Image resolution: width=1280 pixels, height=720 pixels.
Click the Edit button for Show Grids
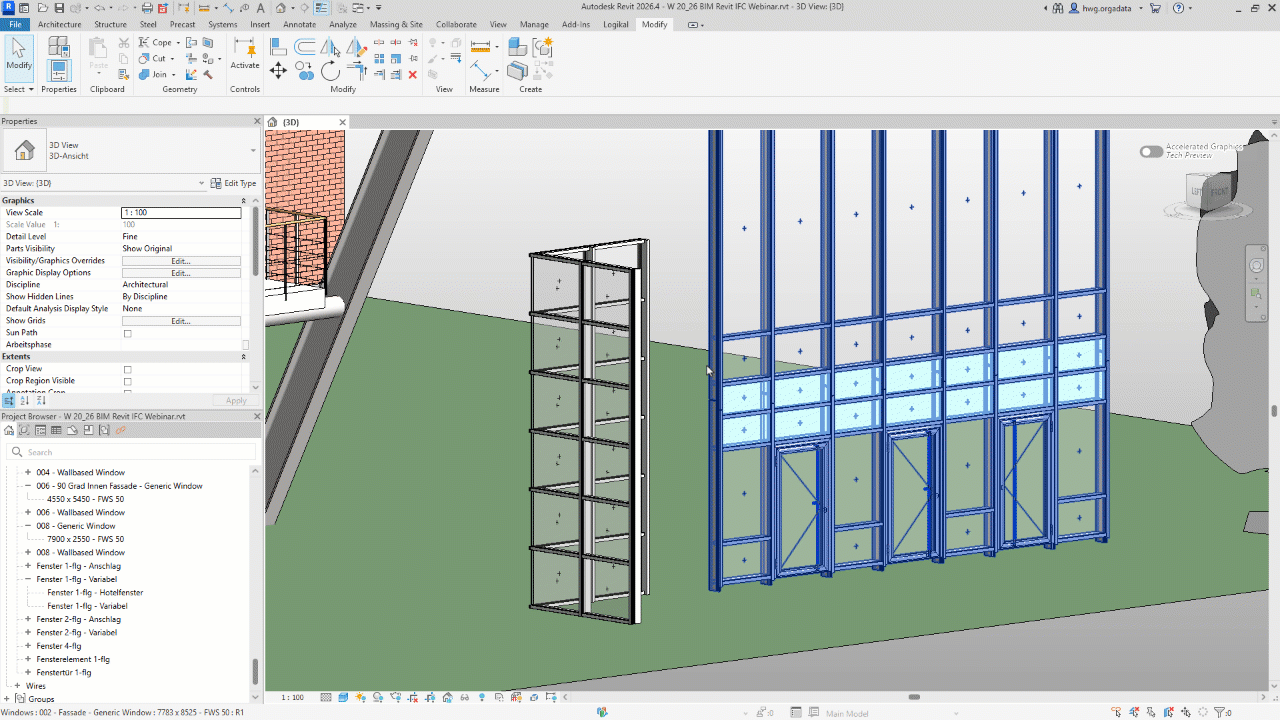[181, 321]
